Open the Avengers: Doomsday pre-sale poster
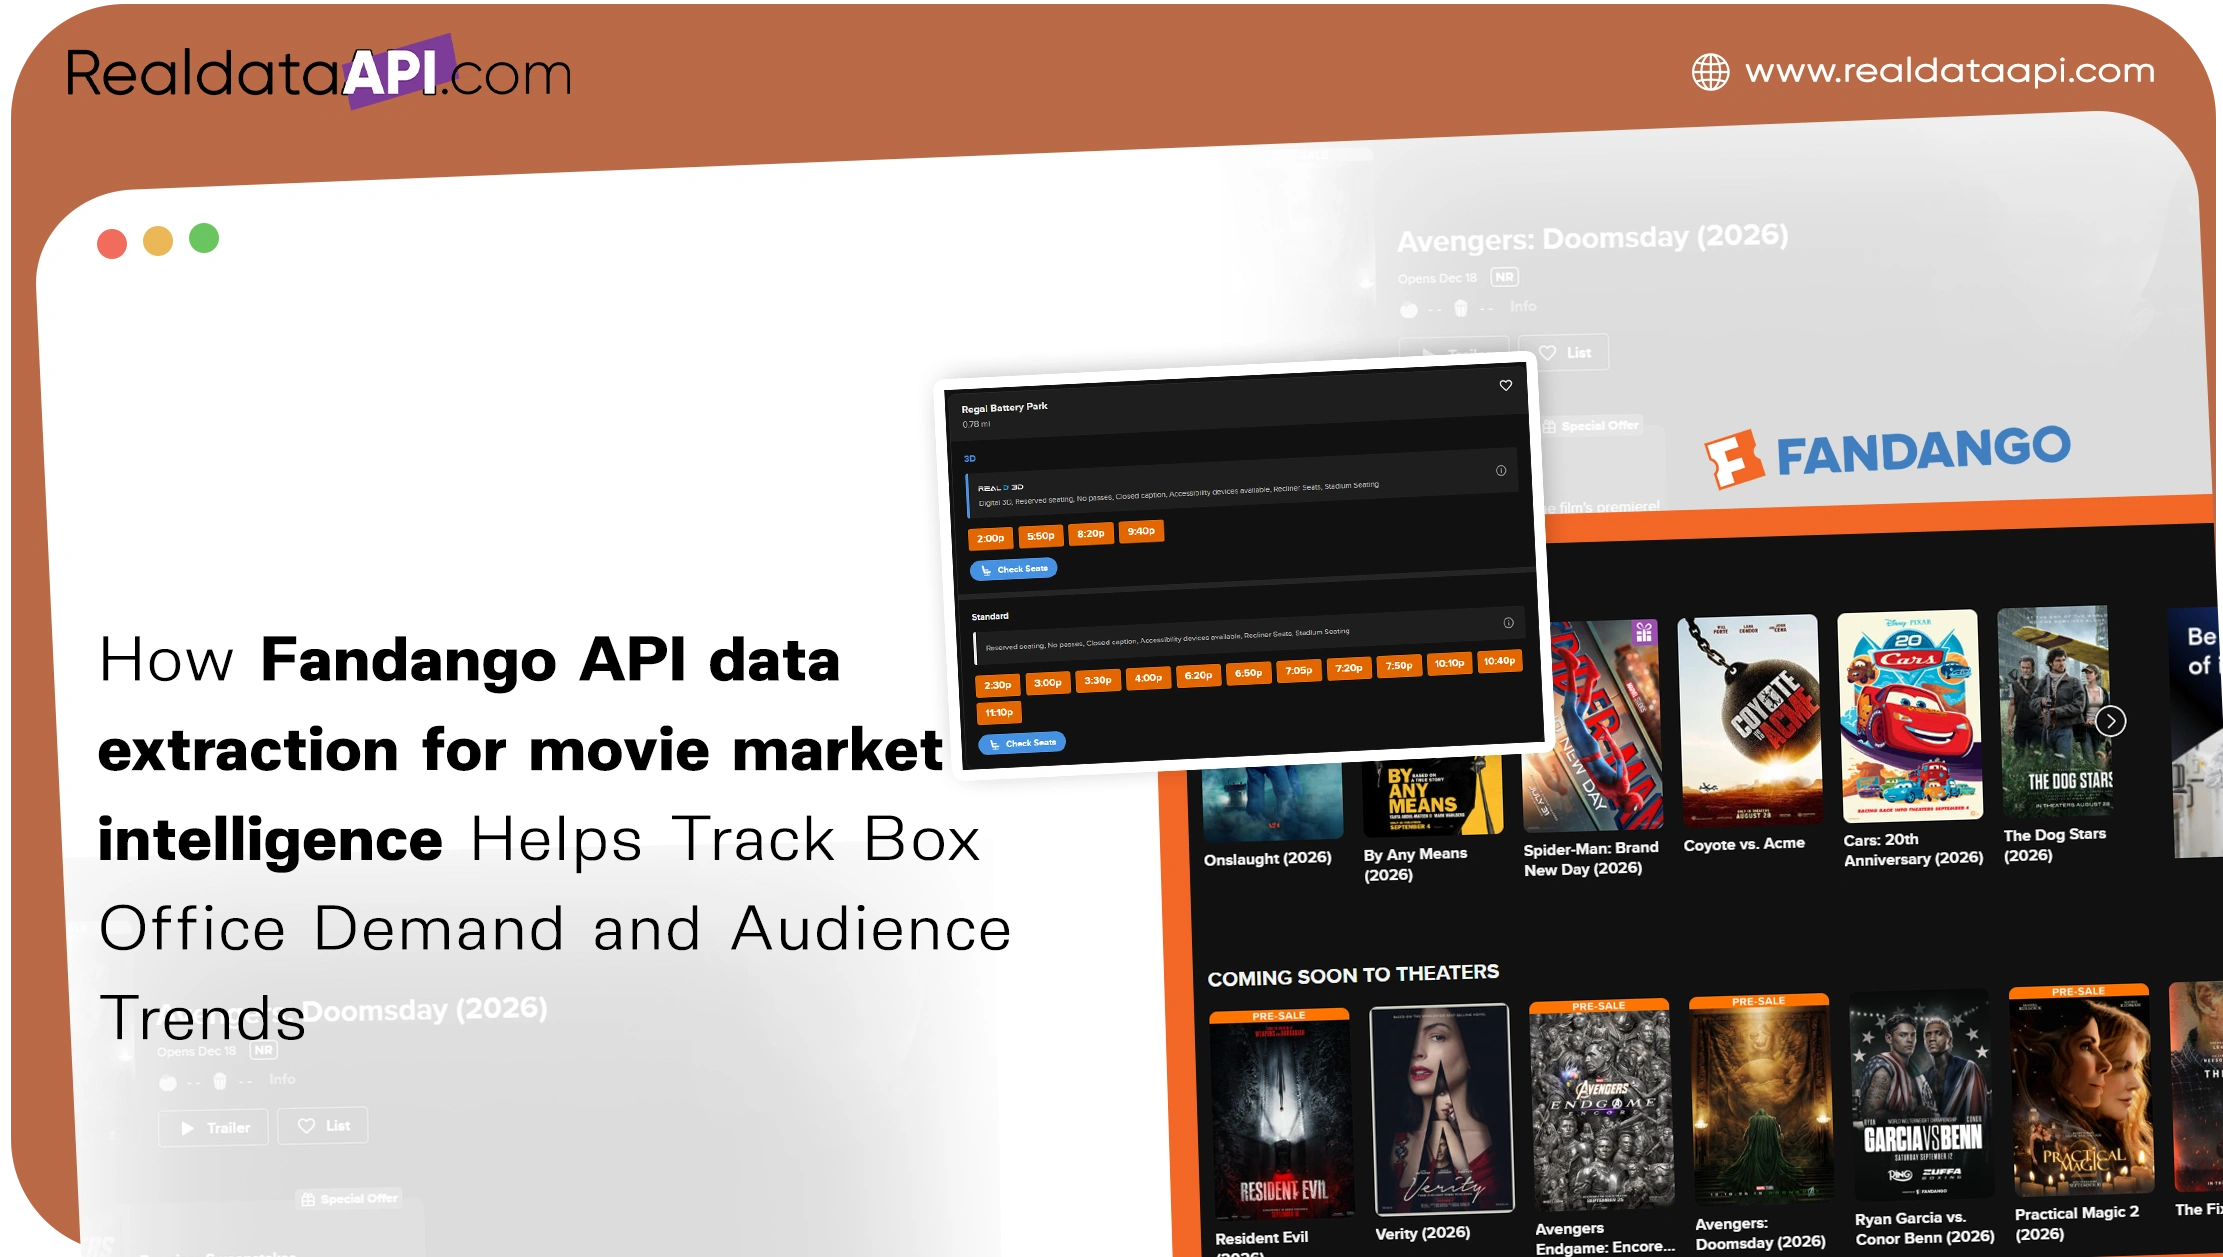Image resolution: width=2223 pixels, height=1257 pixels. click(1761, 1099)
